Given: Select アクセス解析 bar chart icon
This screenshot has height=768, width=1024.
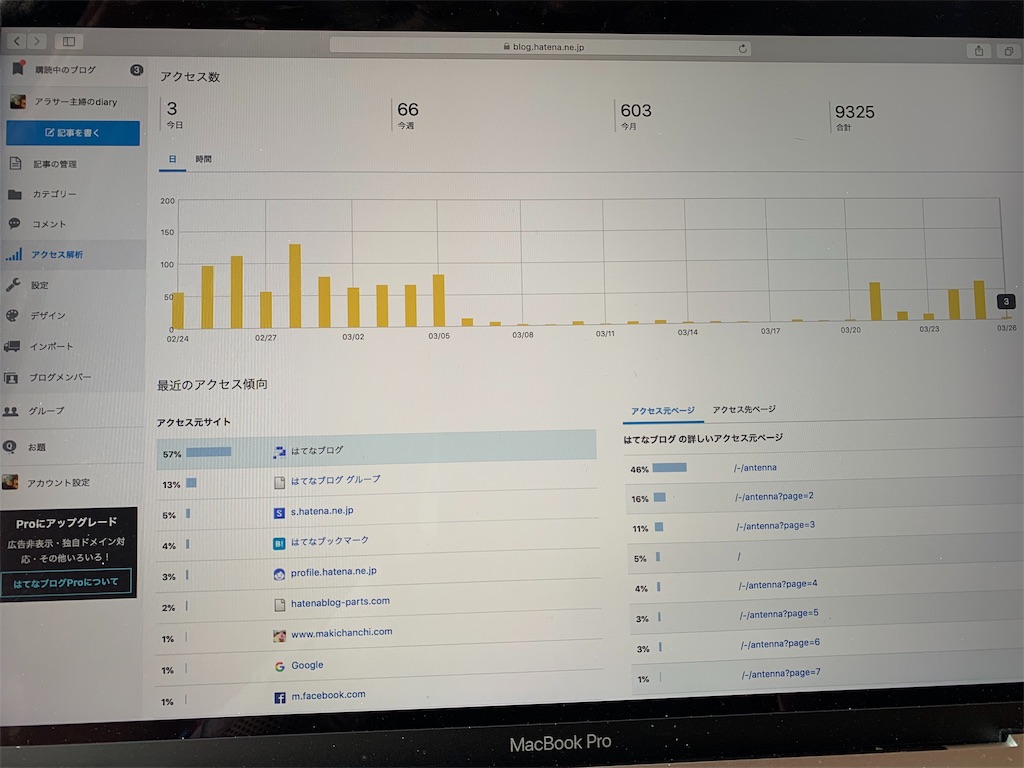Looking at the screenshot, I should [x=14, y=254].
